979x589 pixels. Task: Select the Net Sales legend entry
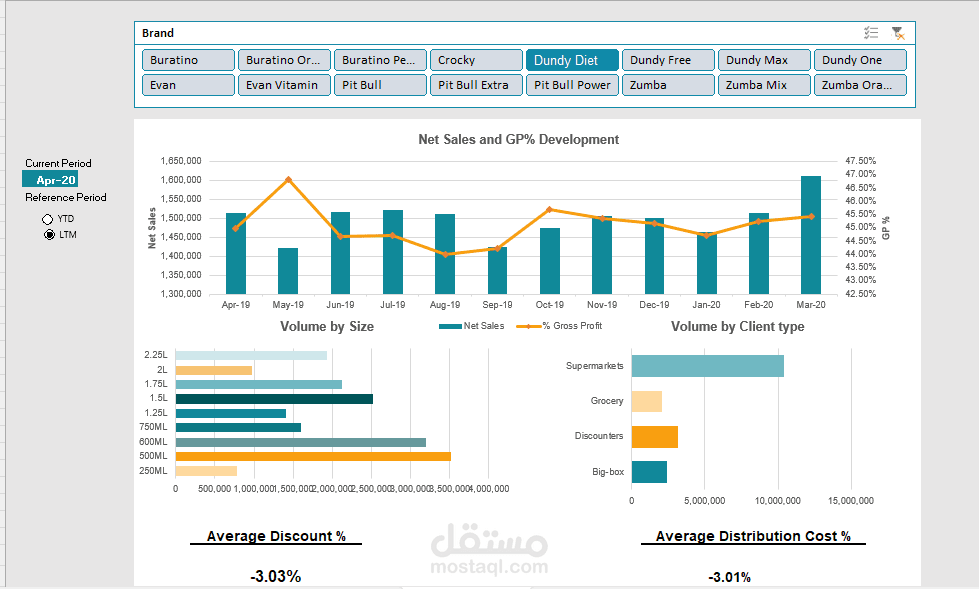[471, 326]
